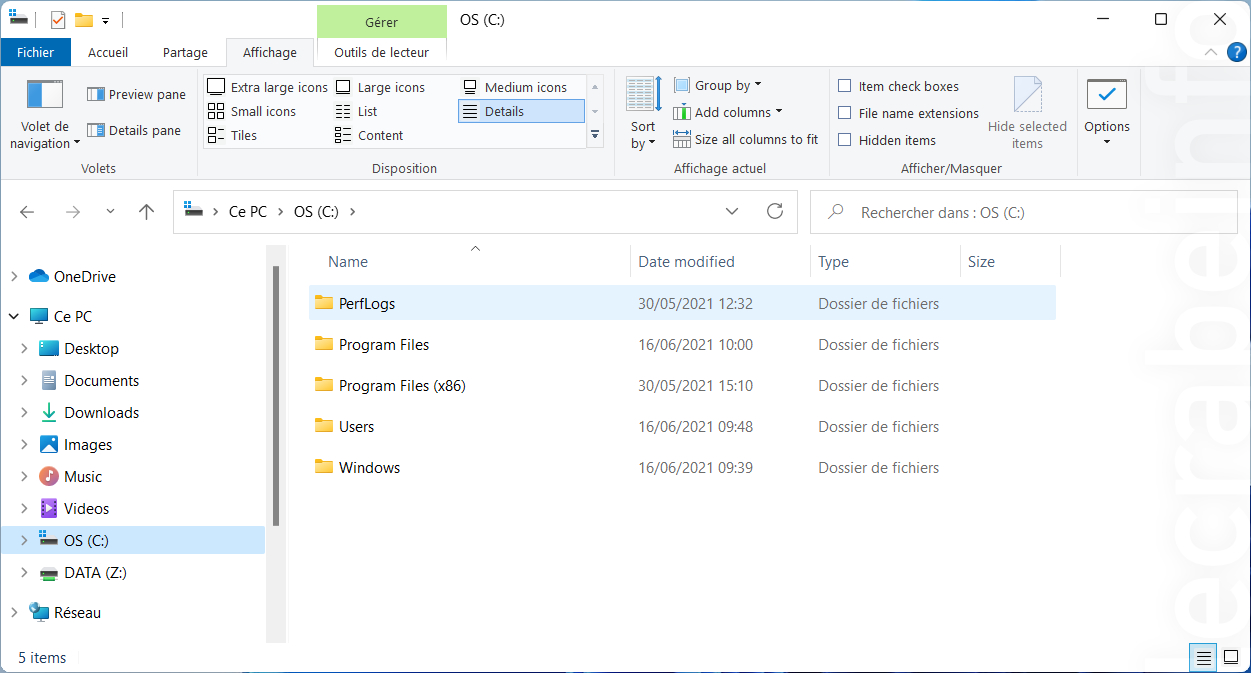Sort by Date modified column header
Screen dimensions: 1251x673
click(720, 262)
